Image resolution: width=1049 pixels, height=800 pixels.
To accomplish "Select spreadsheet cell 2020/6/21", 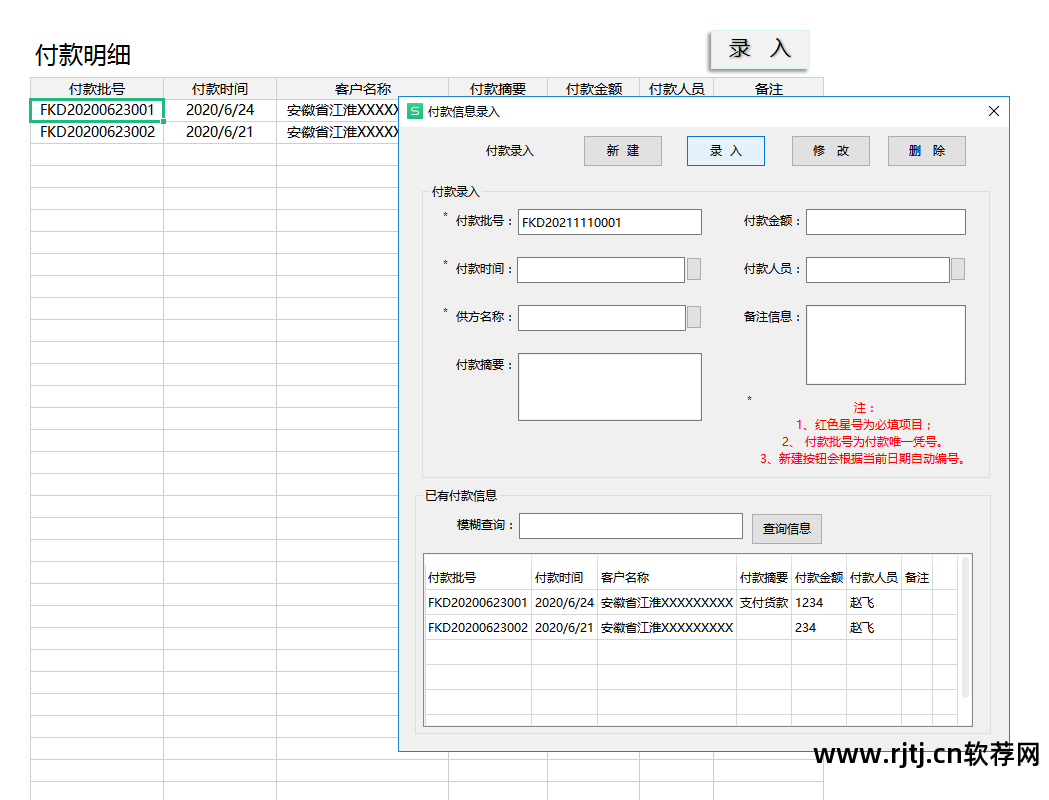I will 220,132.
